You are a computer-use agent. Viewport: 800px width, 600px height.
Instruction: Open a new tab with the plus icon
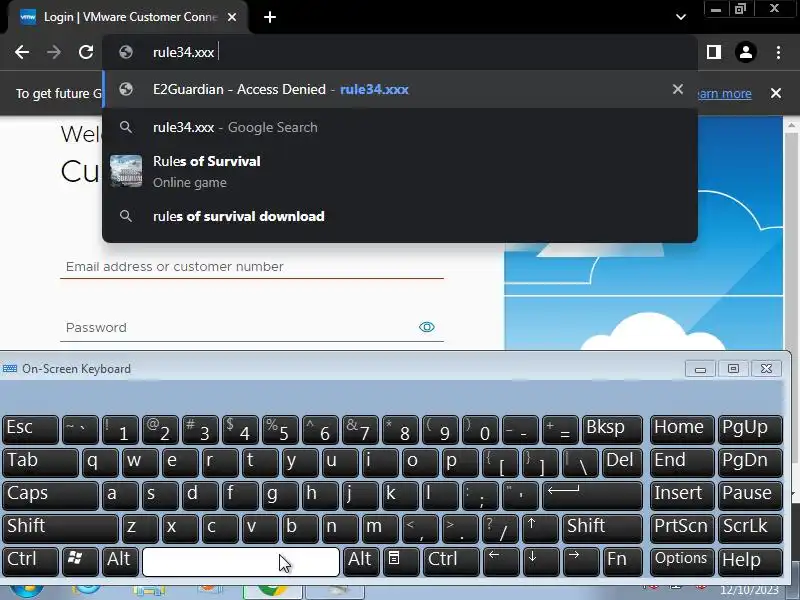(x=270, y=17)
